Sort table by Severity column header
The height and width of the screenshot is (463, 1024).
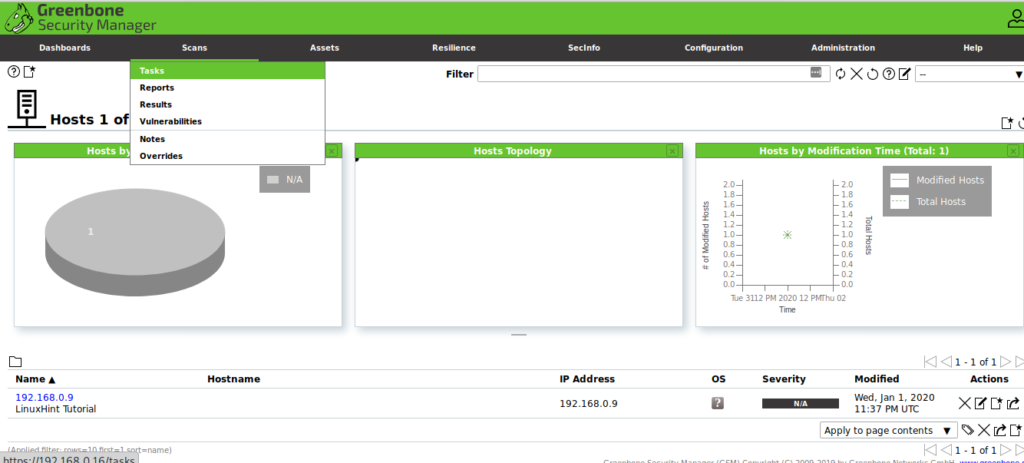tap(784, 379)
